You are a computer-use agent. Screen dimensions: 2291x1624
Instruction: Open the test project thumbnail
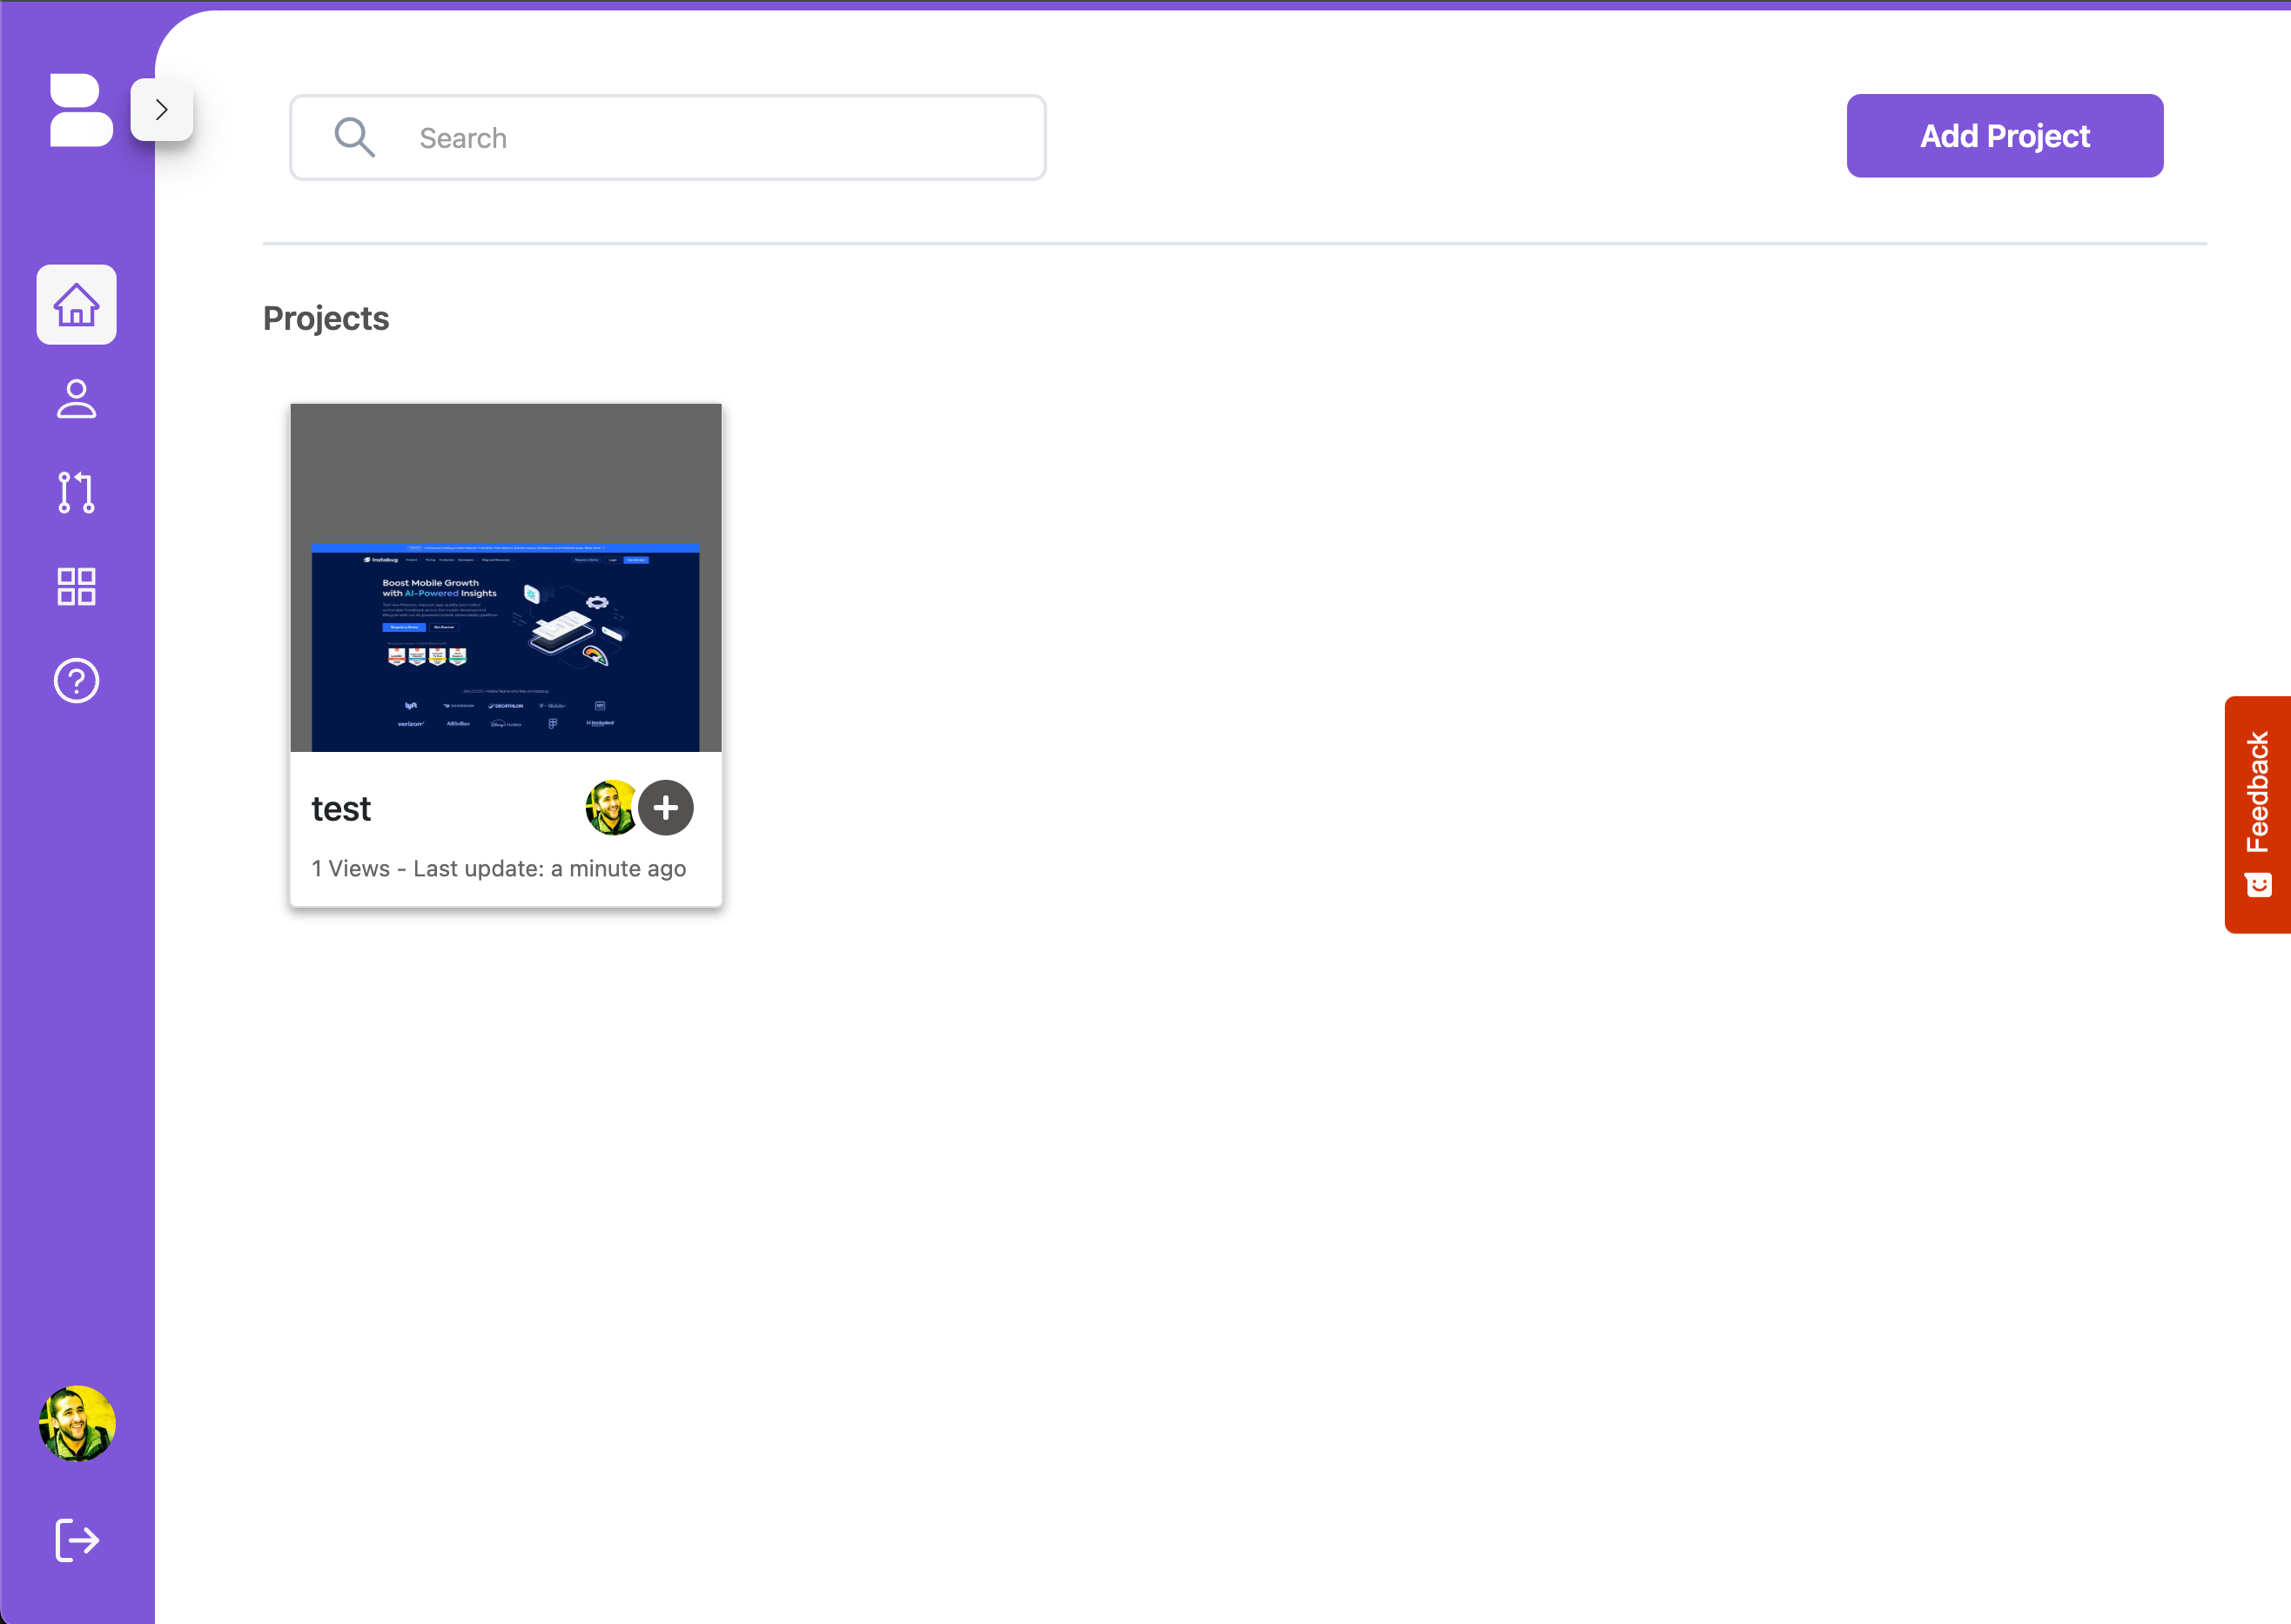pyautogui.click(x=506, y=578)
